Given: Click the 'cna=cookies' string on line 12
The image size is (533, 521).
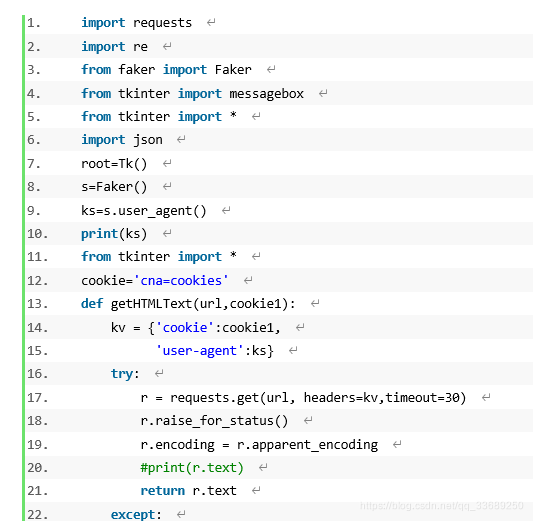Looking at the screenshot, I should coord(181,281).
